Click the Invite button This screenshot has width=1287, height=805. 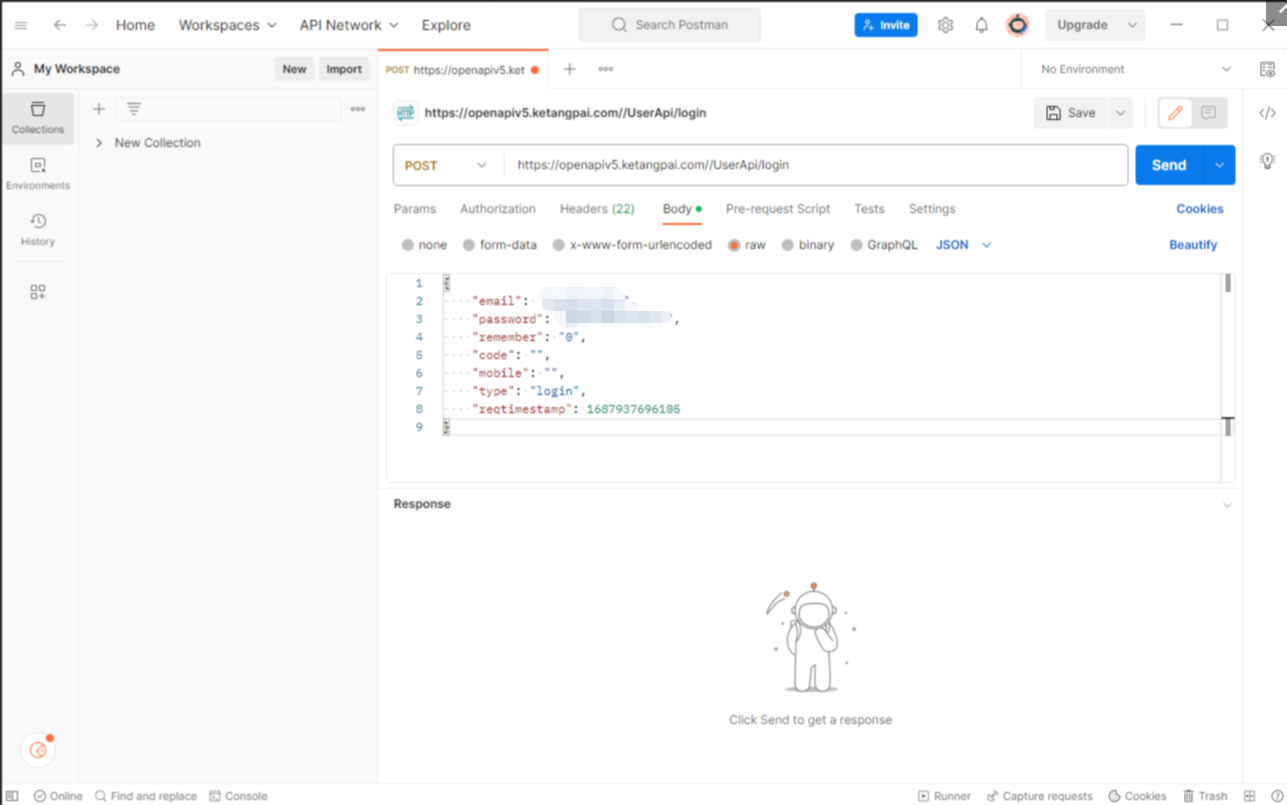(x=886, y=25)
